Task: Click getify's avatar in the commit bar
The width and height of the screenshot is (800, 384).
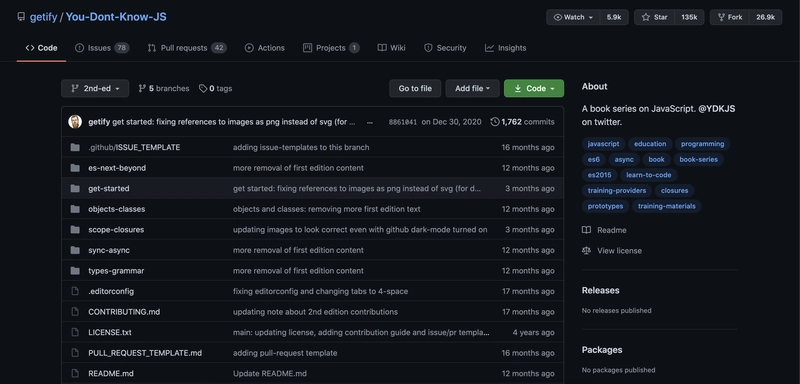Action: click(x=75, y=122)
